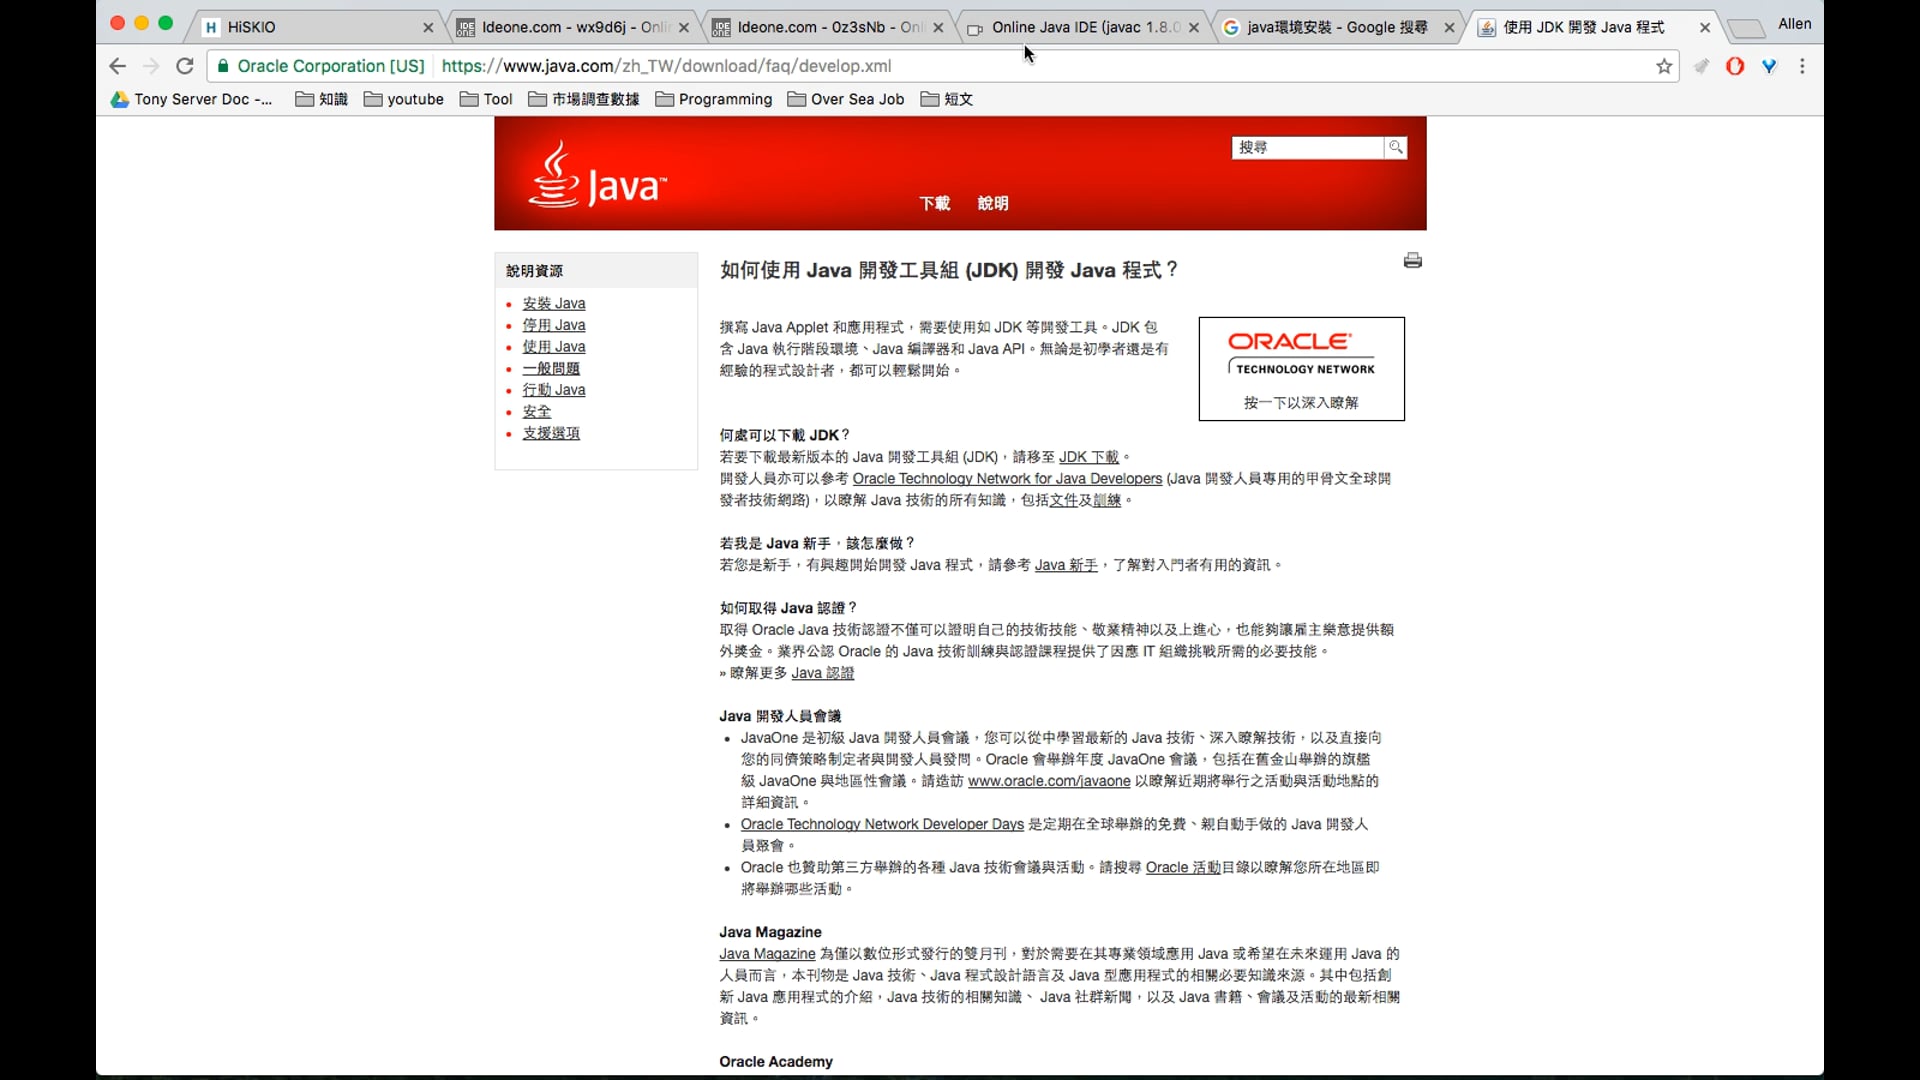Bookmark the page using the star icon
The width and height of the screenshot is (1920, 1080).
[x=1664, y=66]
